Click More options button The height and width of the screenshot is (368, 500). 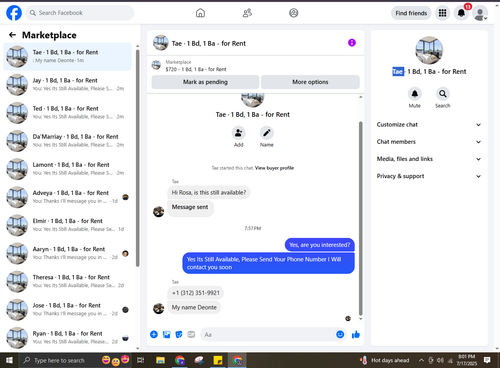310,82
